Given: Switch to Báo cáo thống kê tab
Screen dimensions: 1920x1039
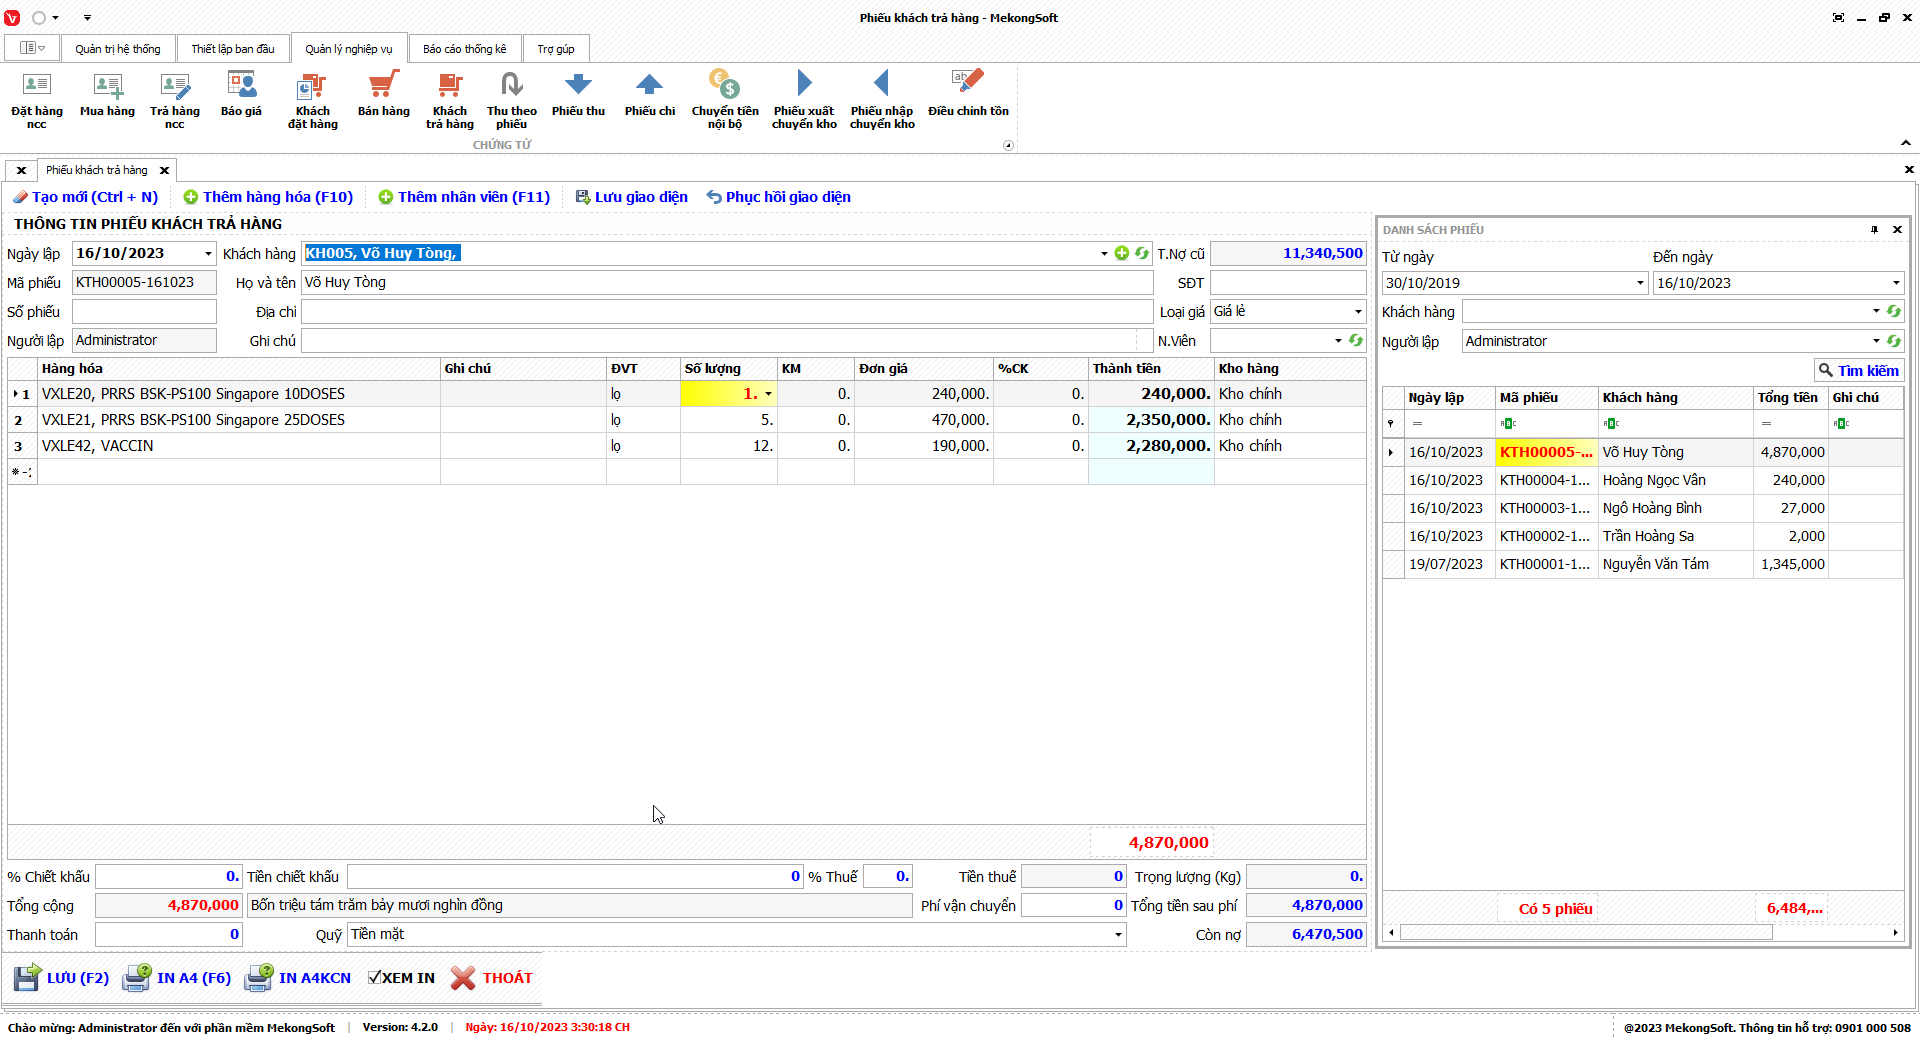Looking at the screenshot, I should coord(464,49).
